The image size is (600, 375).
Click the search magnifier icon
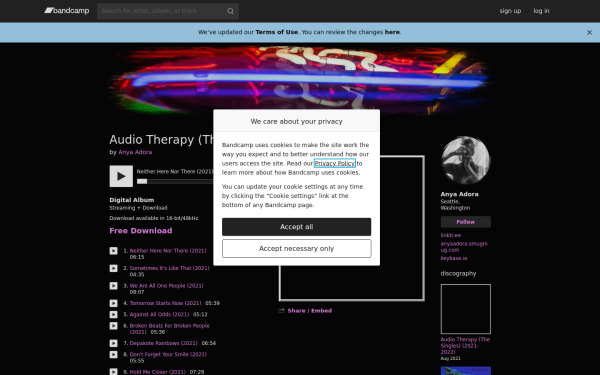click(230, 11)
